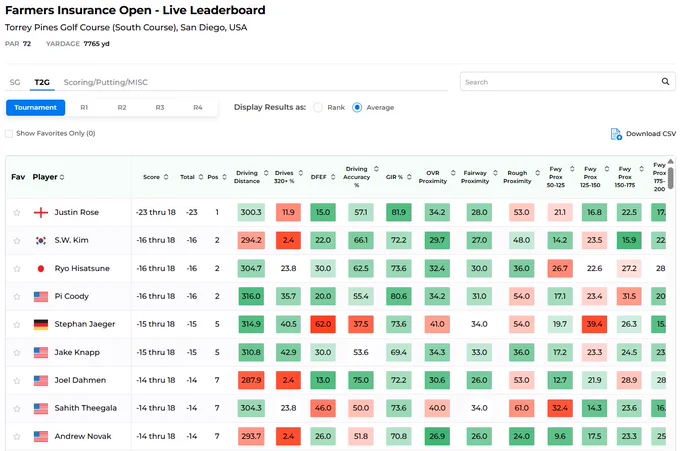This screenshot has height=451, width=680.
Task: Select Average display option
Action: click(x=357, y=108)
